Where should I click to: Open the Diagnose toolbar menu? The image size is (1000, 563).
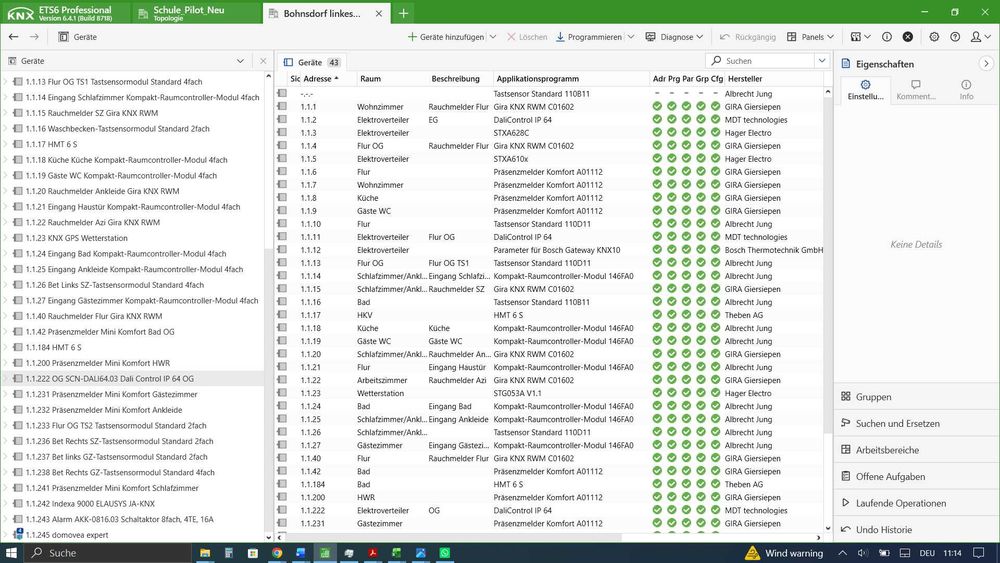(x=674, y=37)
